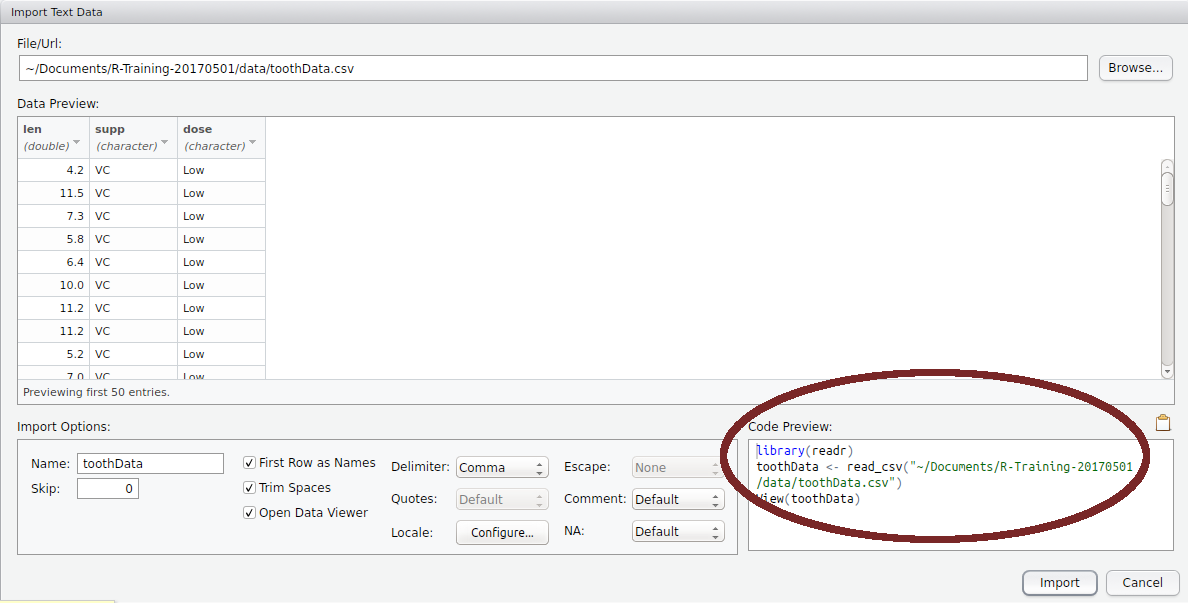Screen dimensions: 1188x603
Task: Expand the Delimiter dropdown set to Comma
Action: tap(502, 468)
